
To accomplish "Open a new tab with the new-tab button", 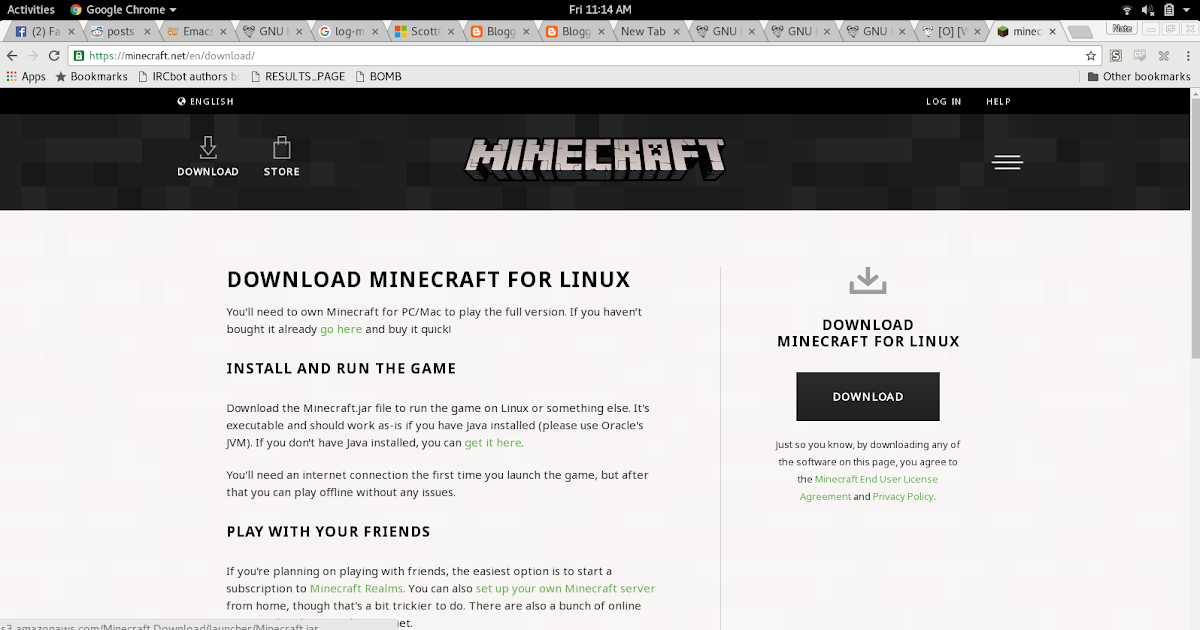I will (1079, 32).
